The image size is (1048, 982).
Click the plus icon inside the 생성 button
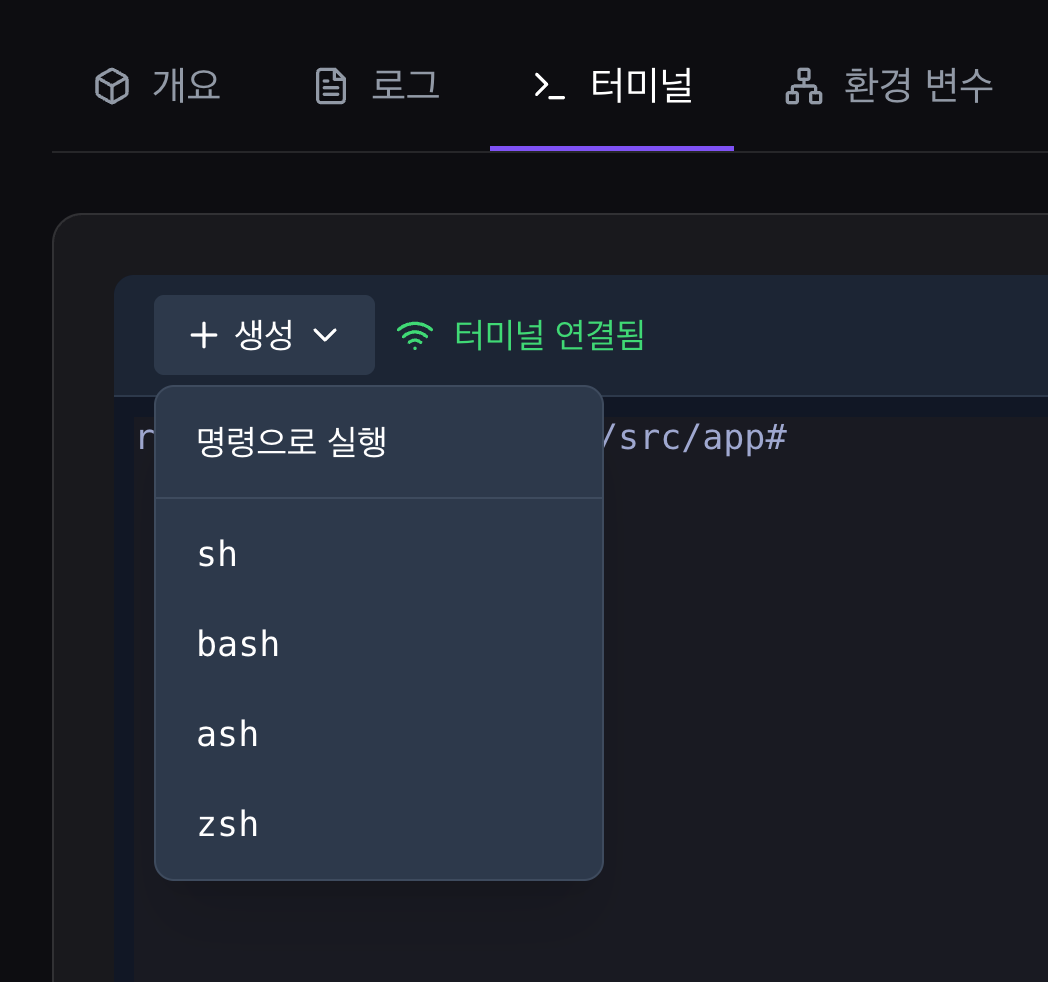[203, 336]
